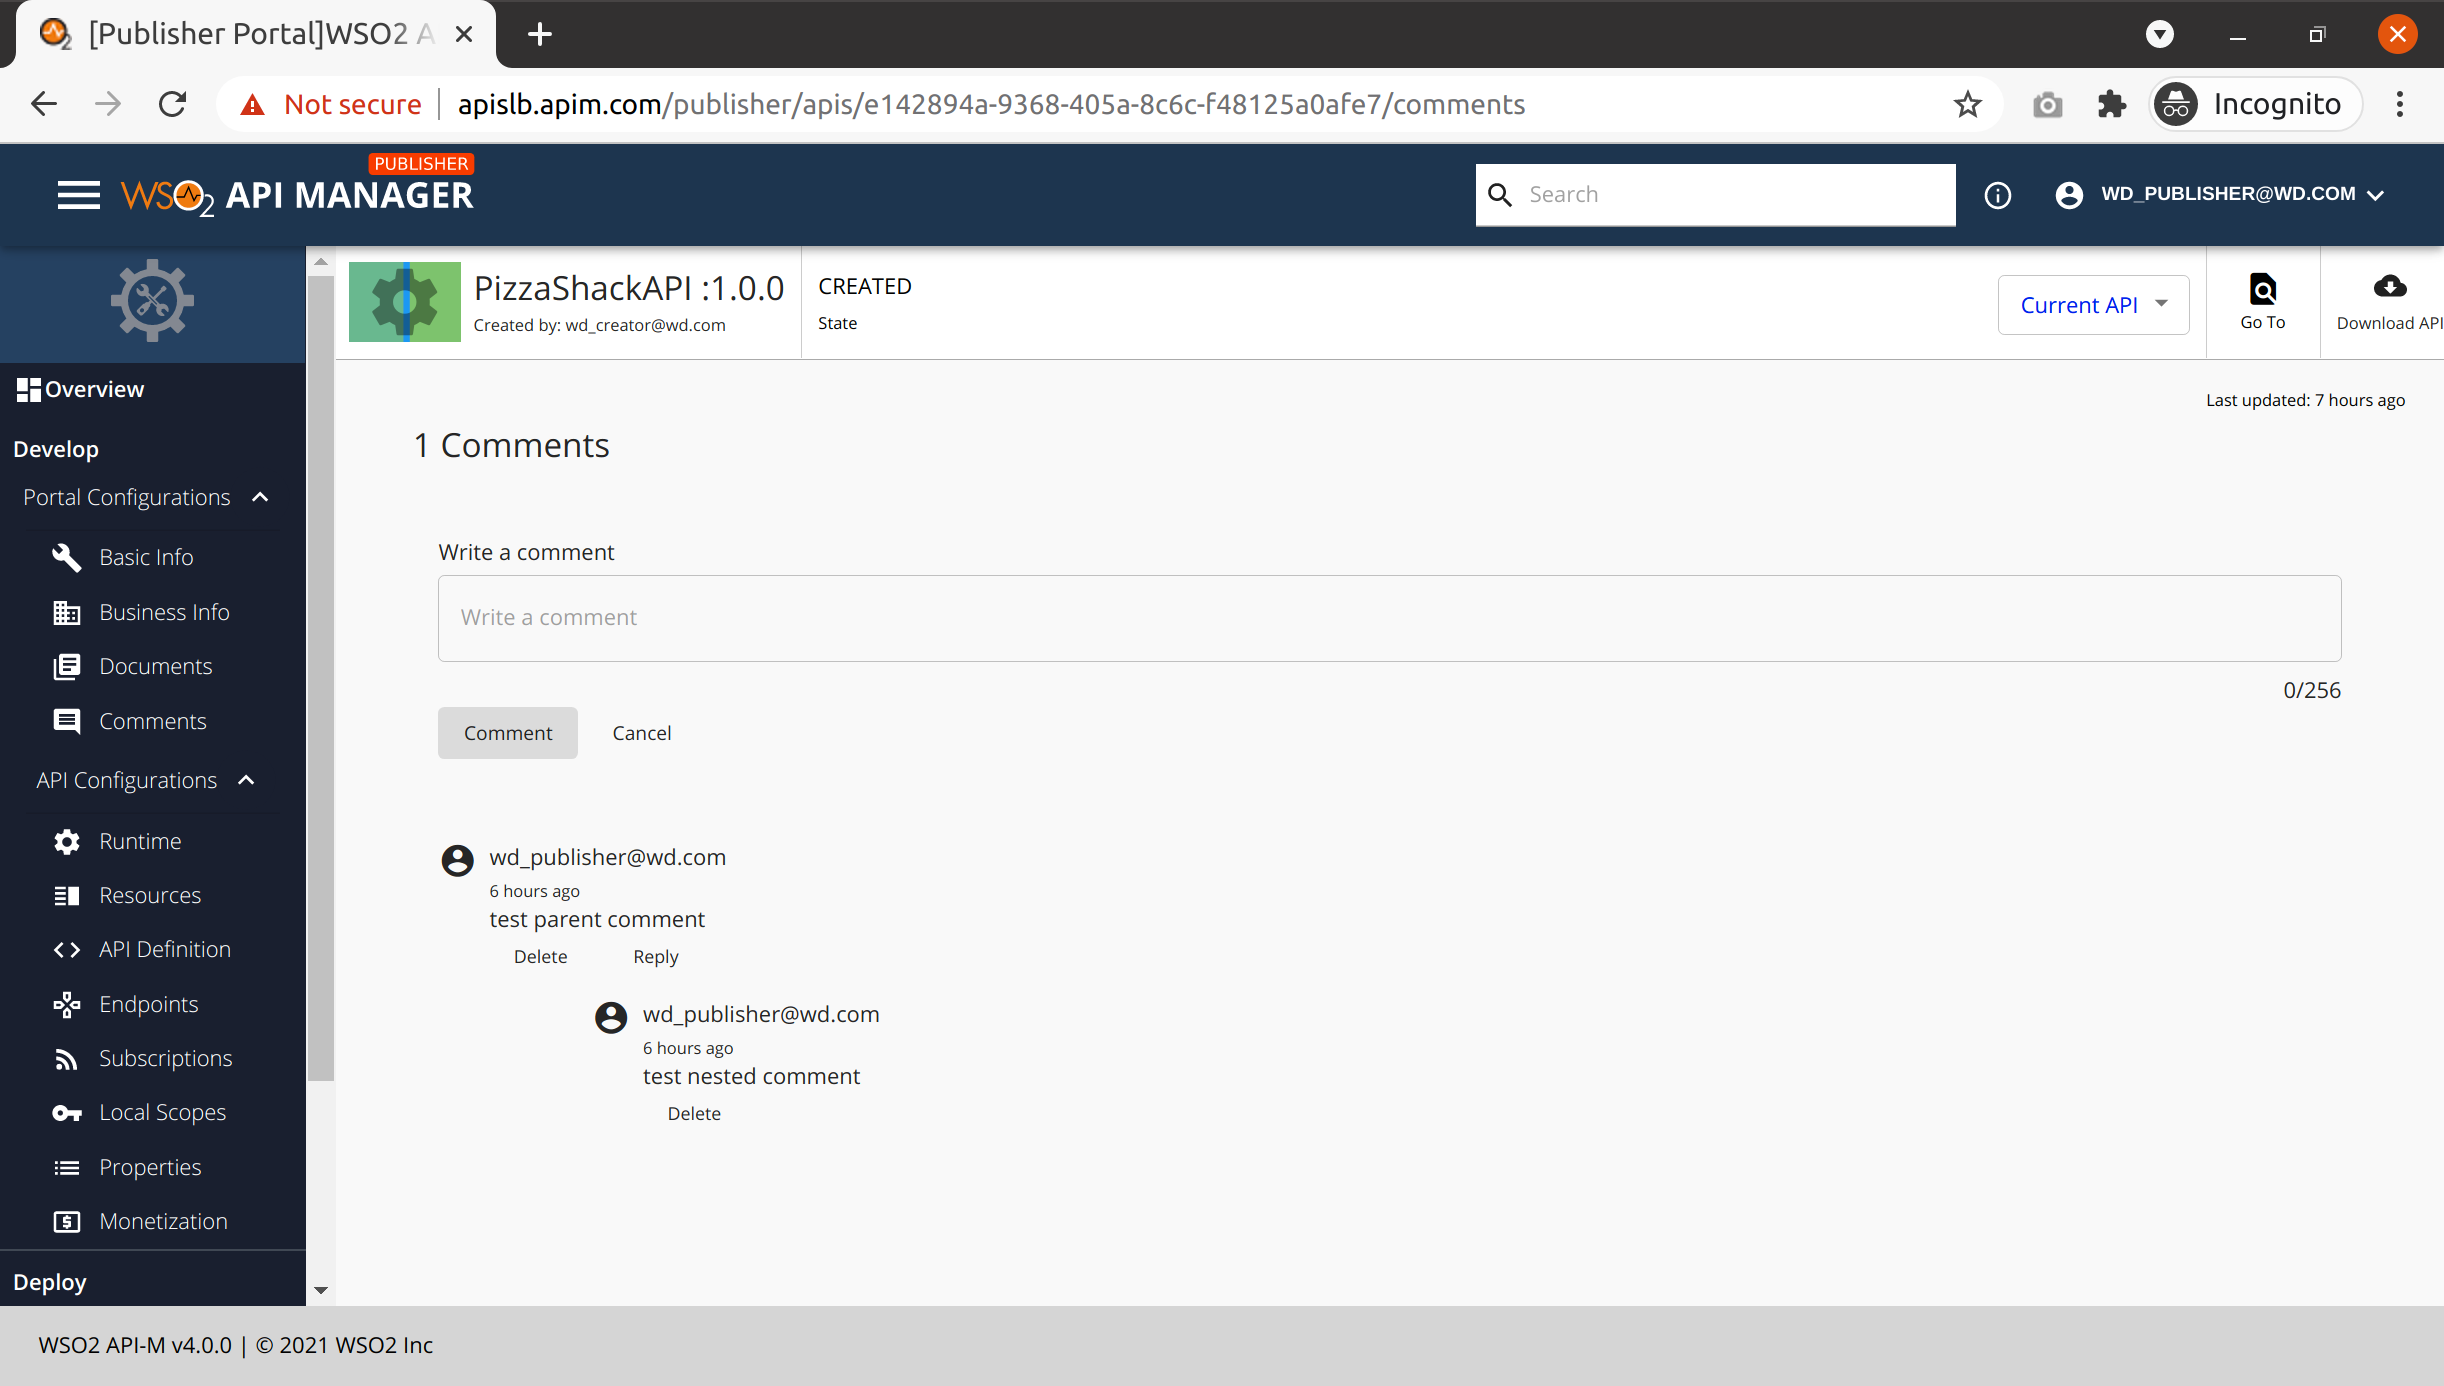Select the Basic Info wrench icon
2444x1386 pixels.
[66, 557]
